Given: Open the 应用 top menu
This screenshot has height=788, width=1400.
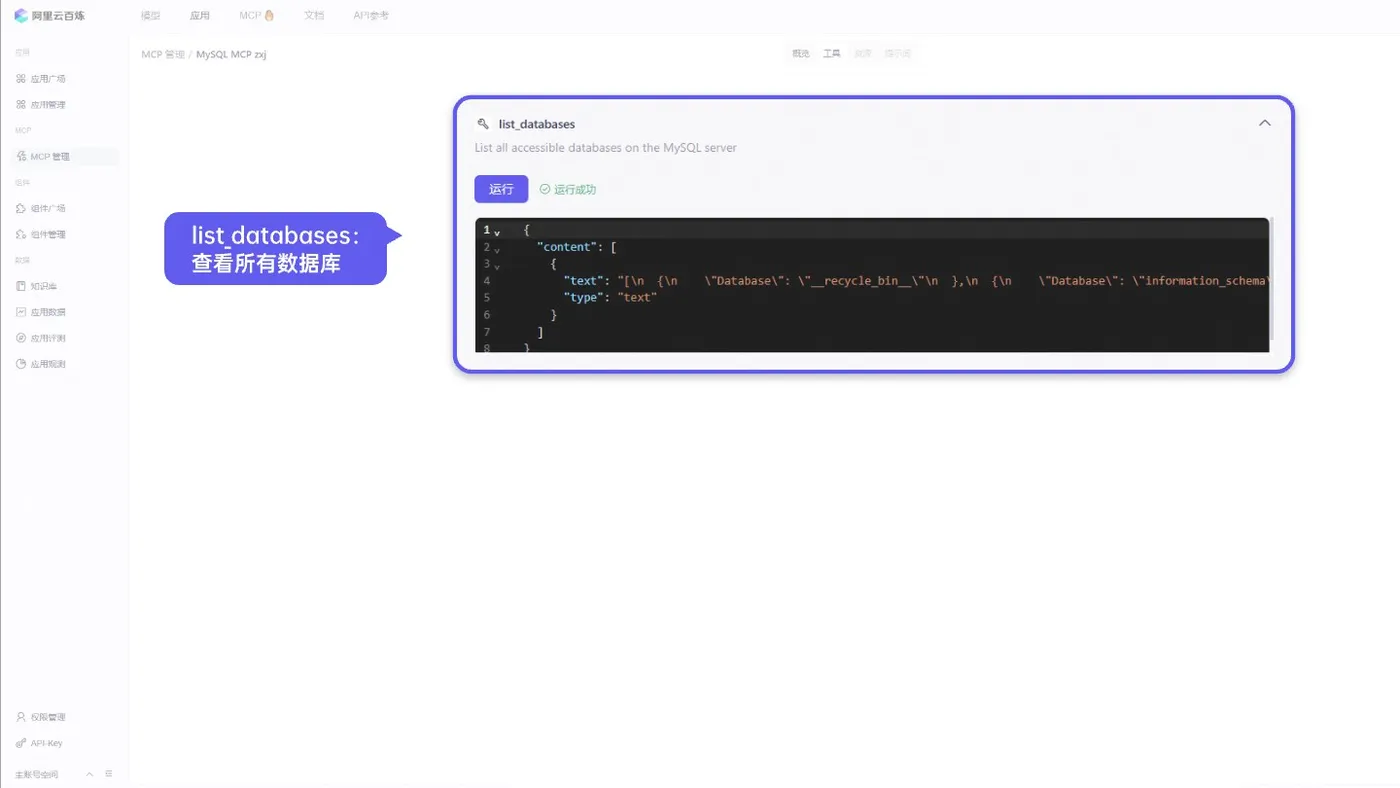Looking at the screenshot, I should point(200,16).
